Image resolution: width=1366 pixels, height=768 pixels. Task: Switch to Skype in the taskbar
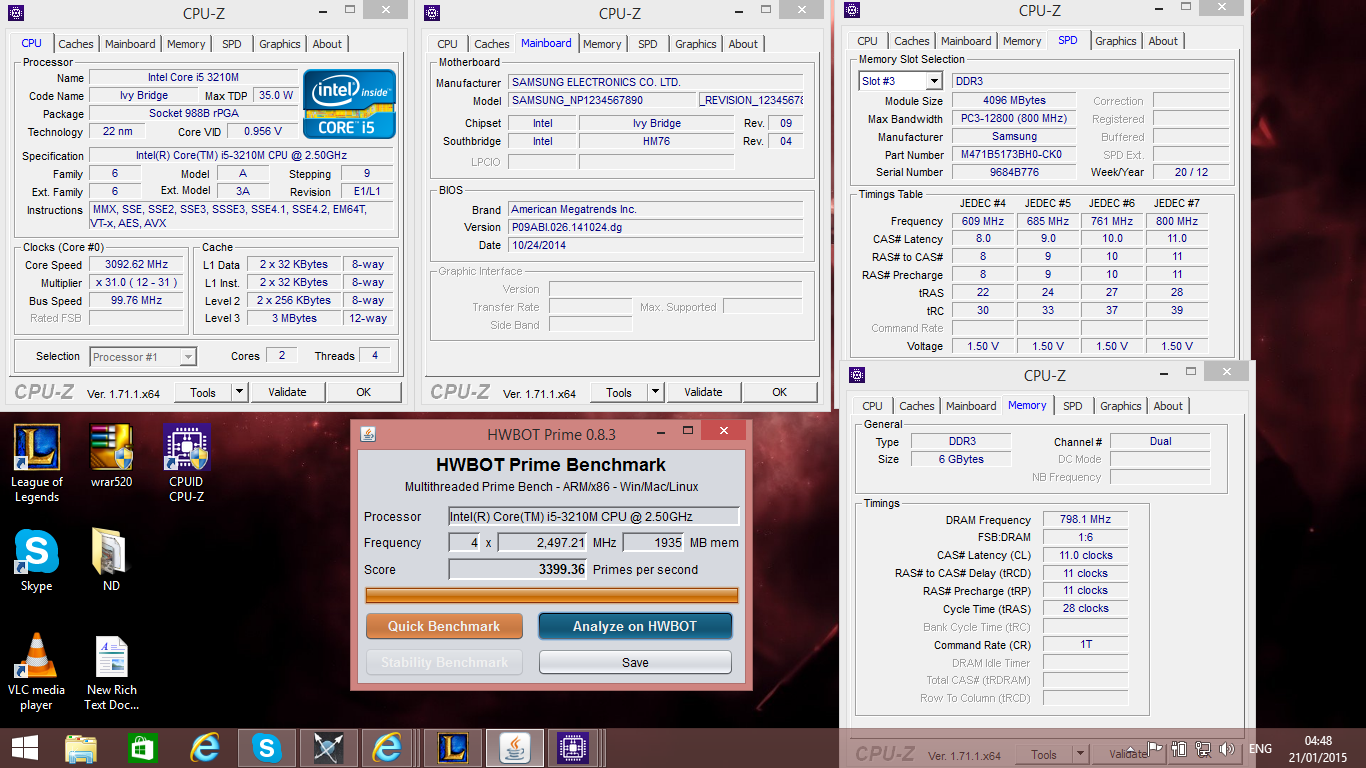click(x=266, y=748)
